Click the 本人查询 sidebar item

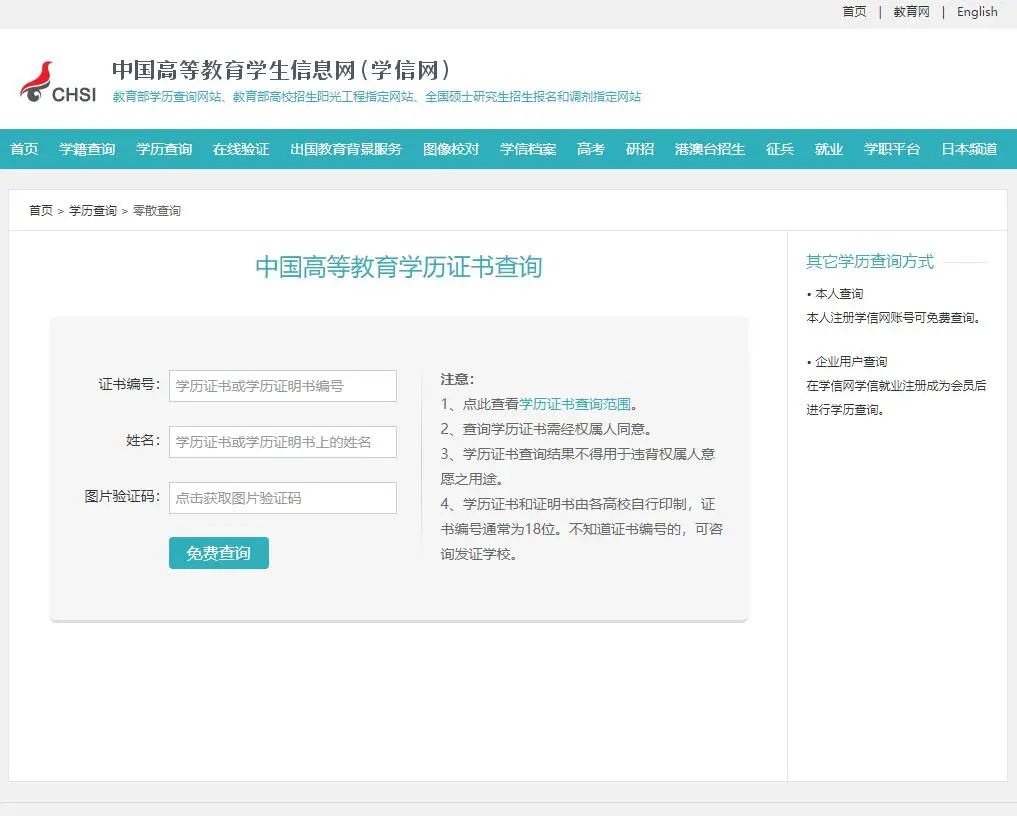tap(839, 294)
